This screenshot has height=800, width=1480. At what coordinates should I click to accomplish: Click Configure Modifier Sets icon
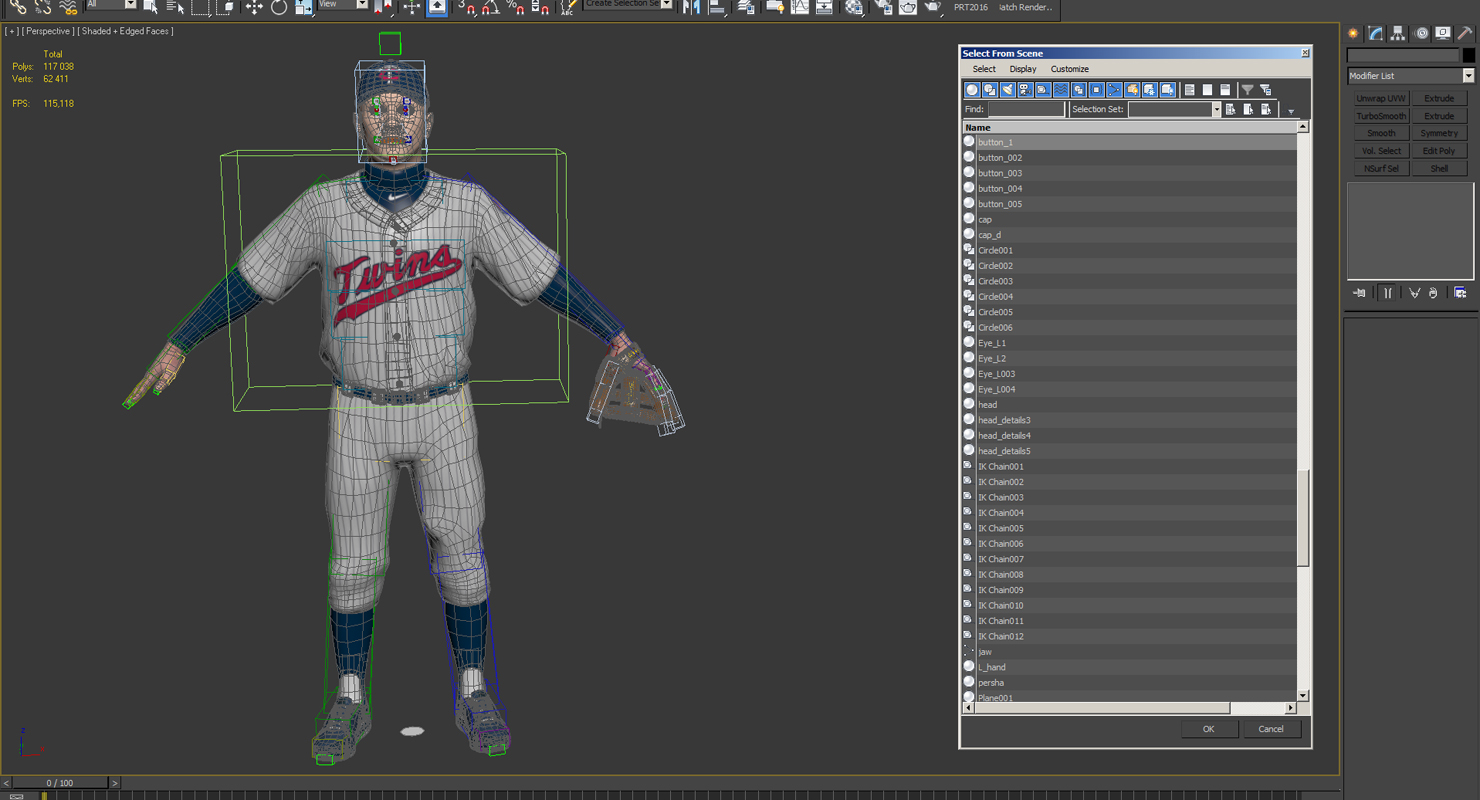point(1460,293)
